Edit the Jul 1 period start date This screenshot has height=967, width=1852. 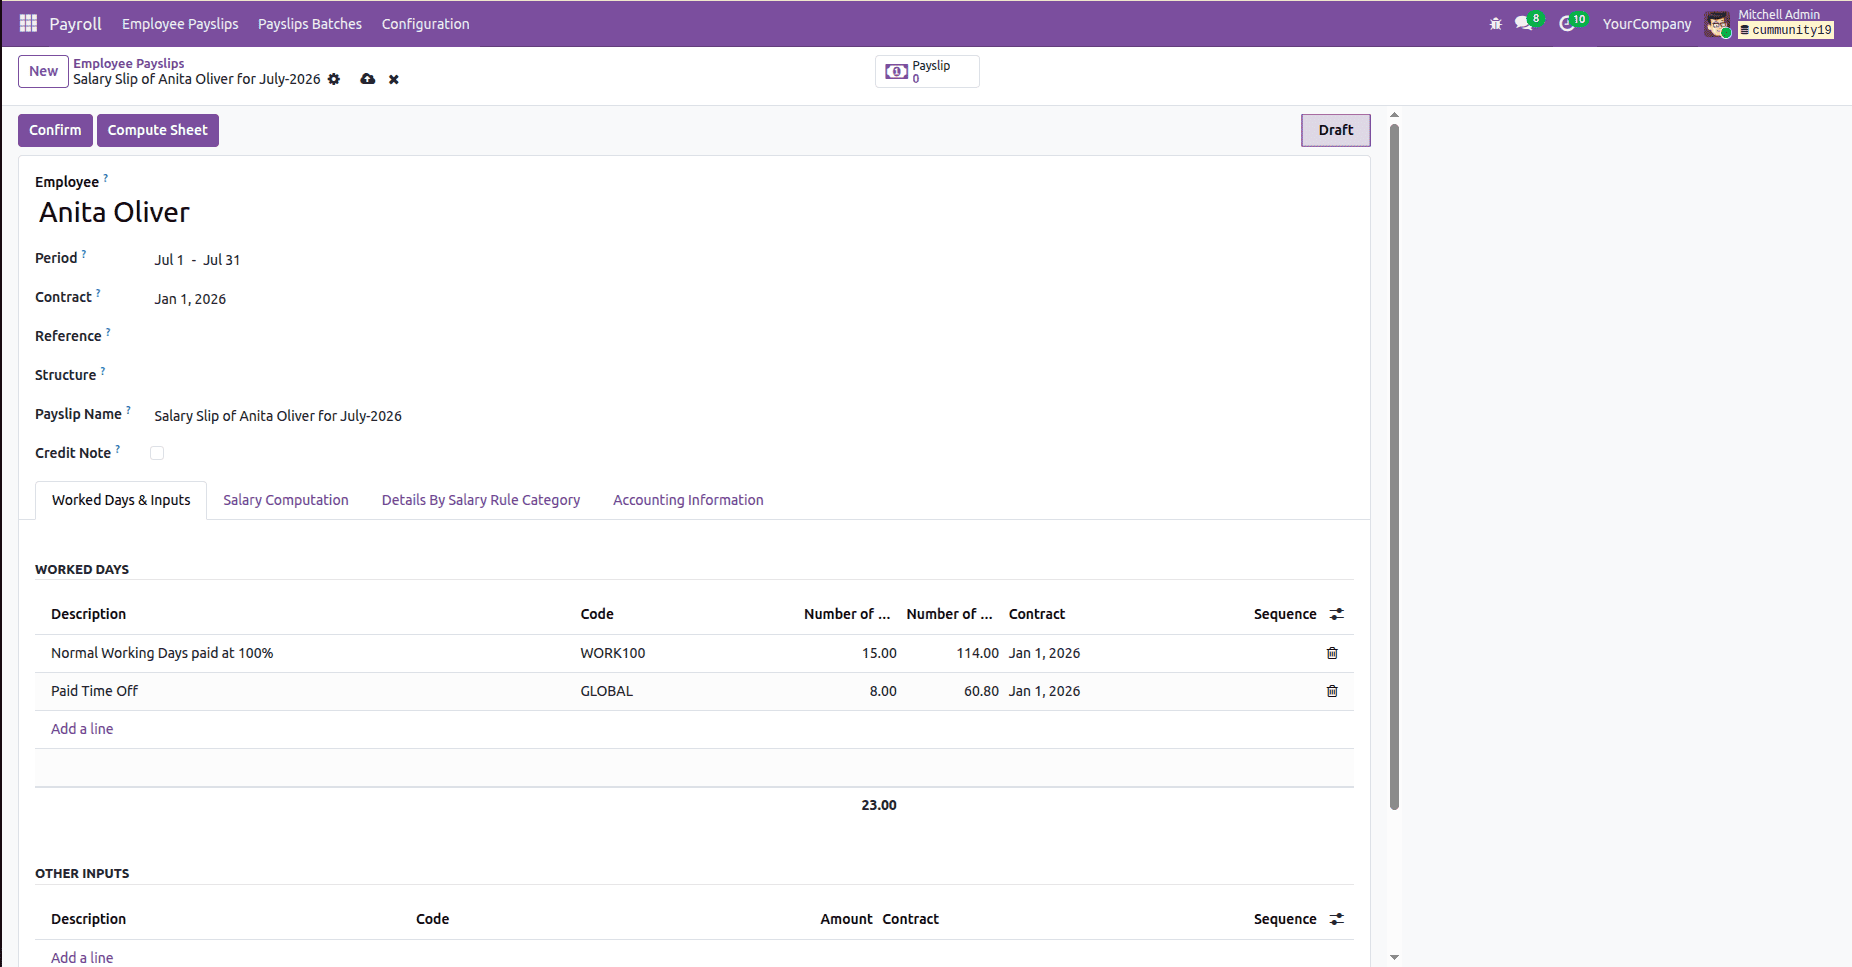(x=169, y=260)
